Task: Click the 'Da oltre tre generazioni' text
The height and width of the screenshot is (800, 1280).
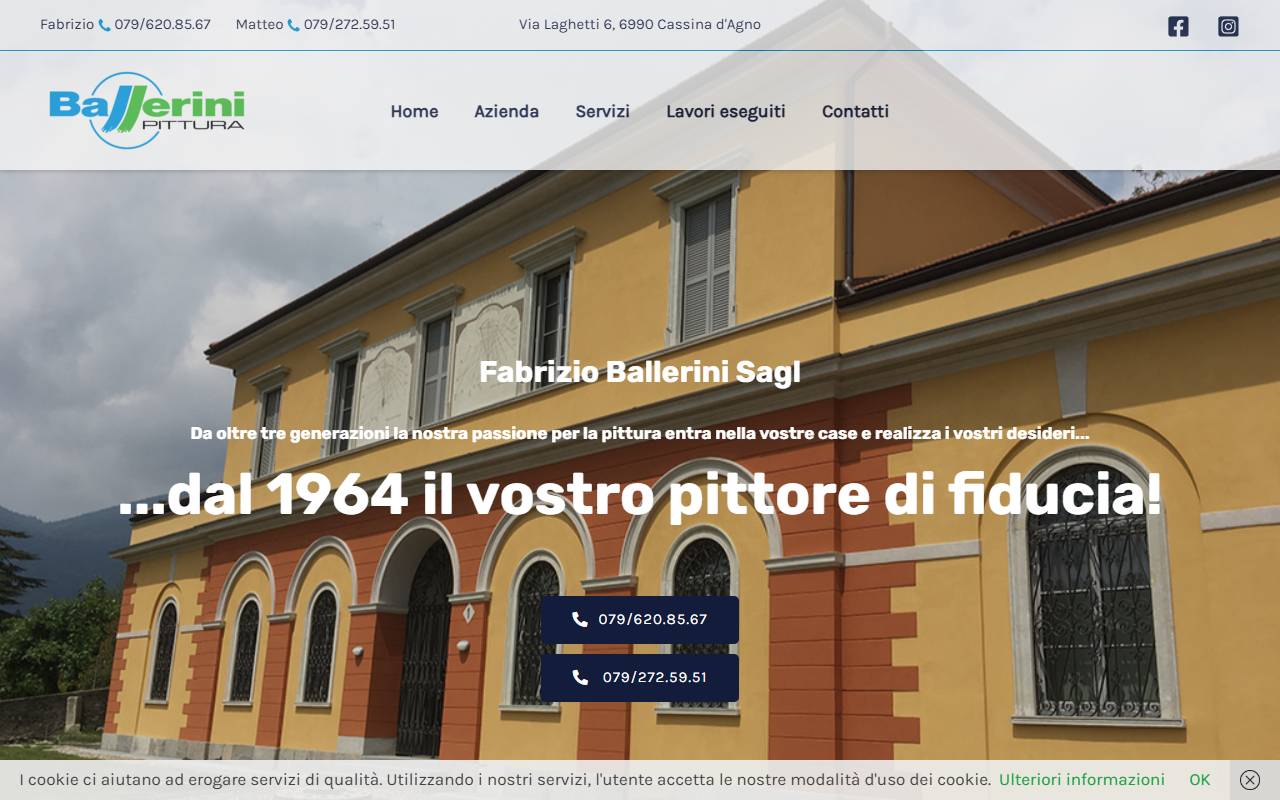Action: pos(640,433)
